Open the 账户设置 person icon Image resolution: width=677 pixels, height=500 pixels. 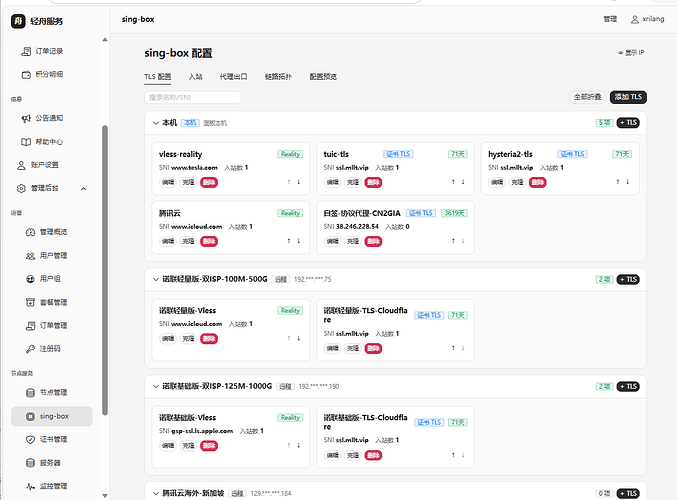21,165
